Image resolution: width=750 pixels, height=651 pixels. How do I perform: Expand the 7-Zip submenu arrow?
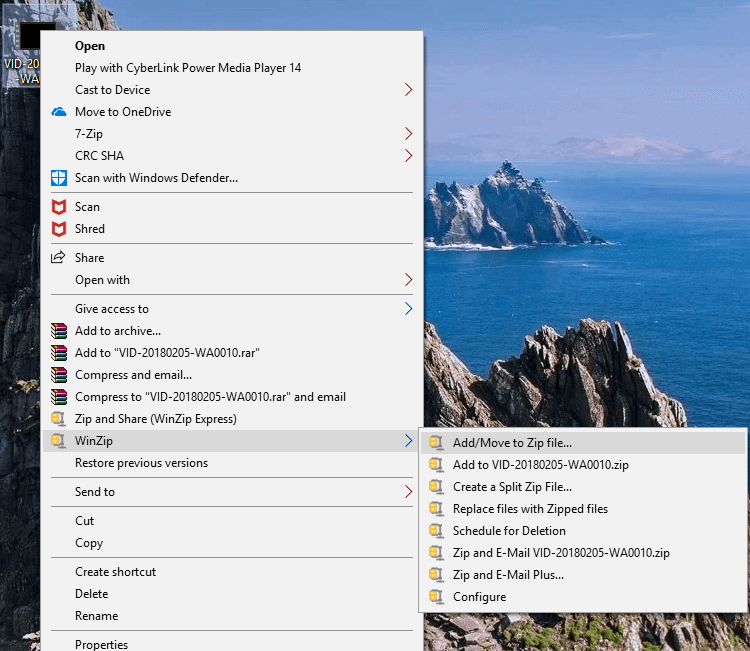tap(408, 134)
